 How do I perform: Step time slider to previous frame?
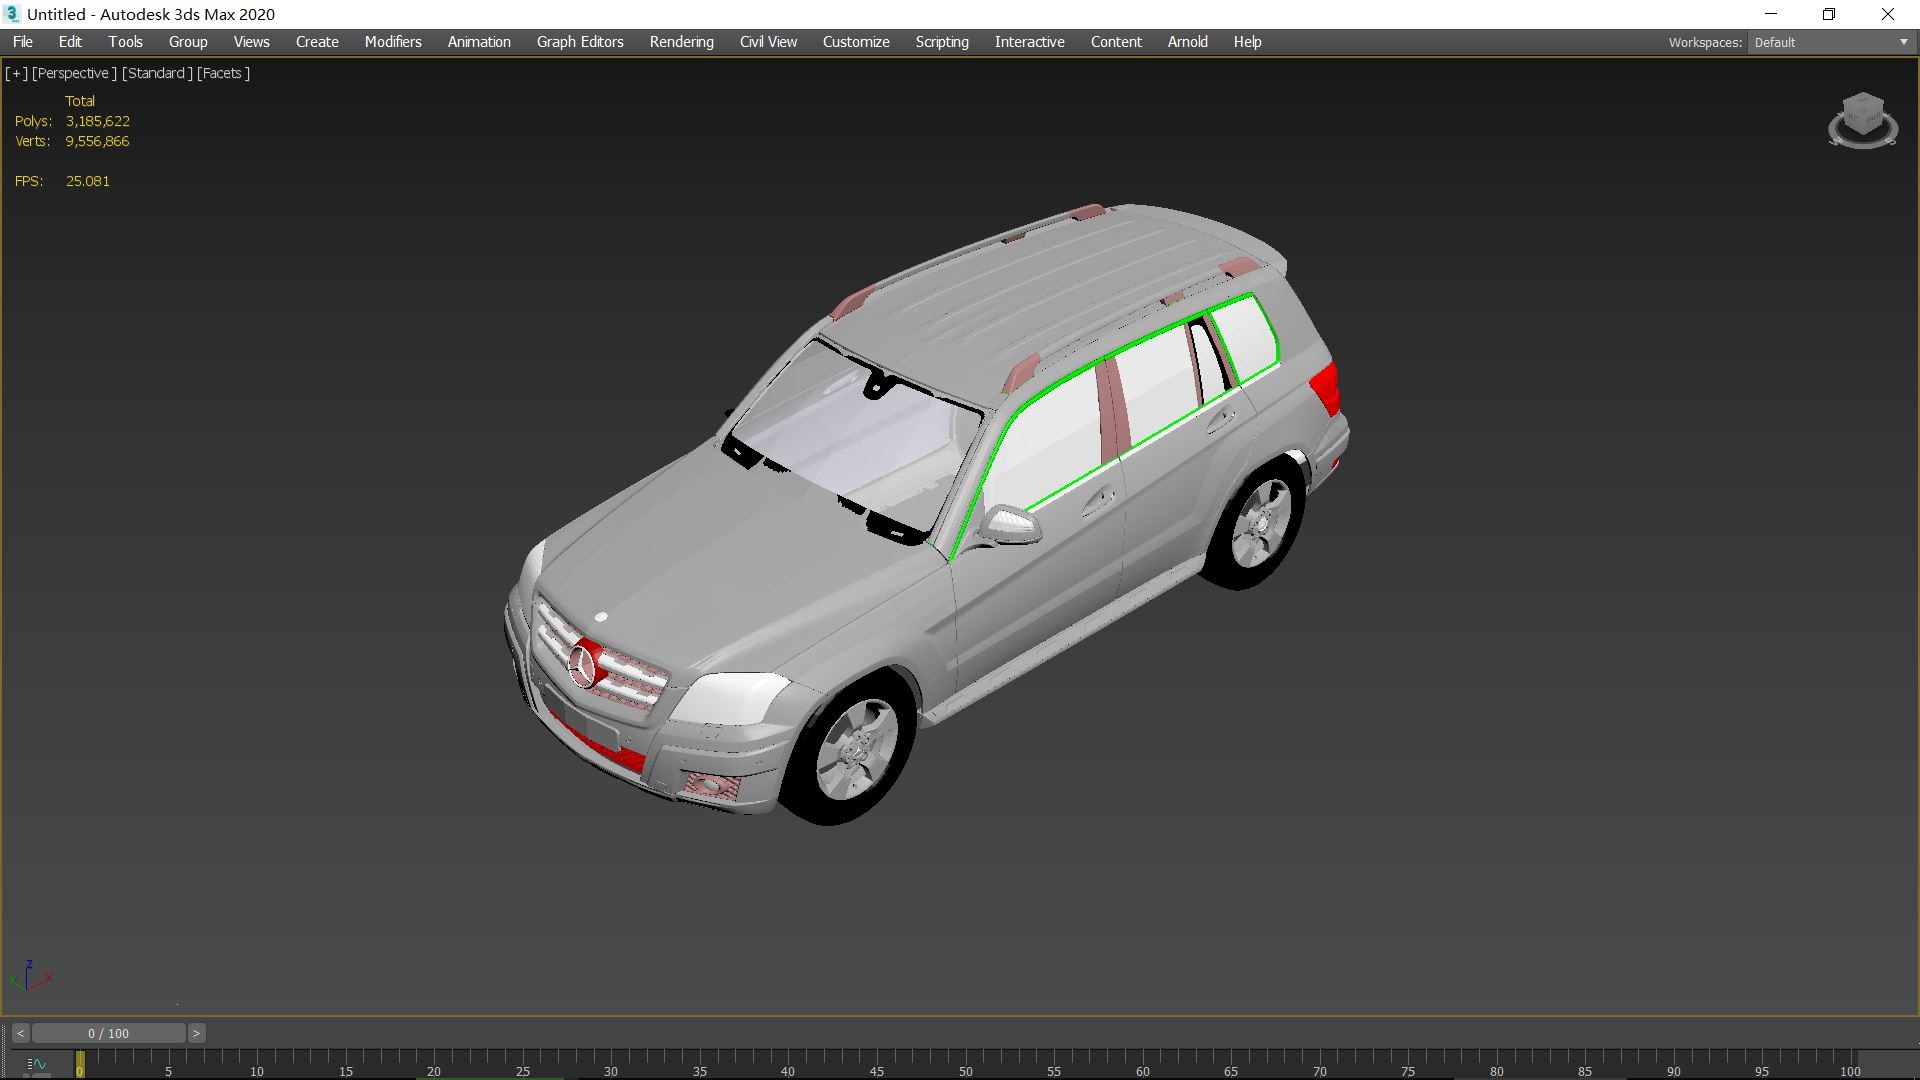click(x=20, y=1033)
